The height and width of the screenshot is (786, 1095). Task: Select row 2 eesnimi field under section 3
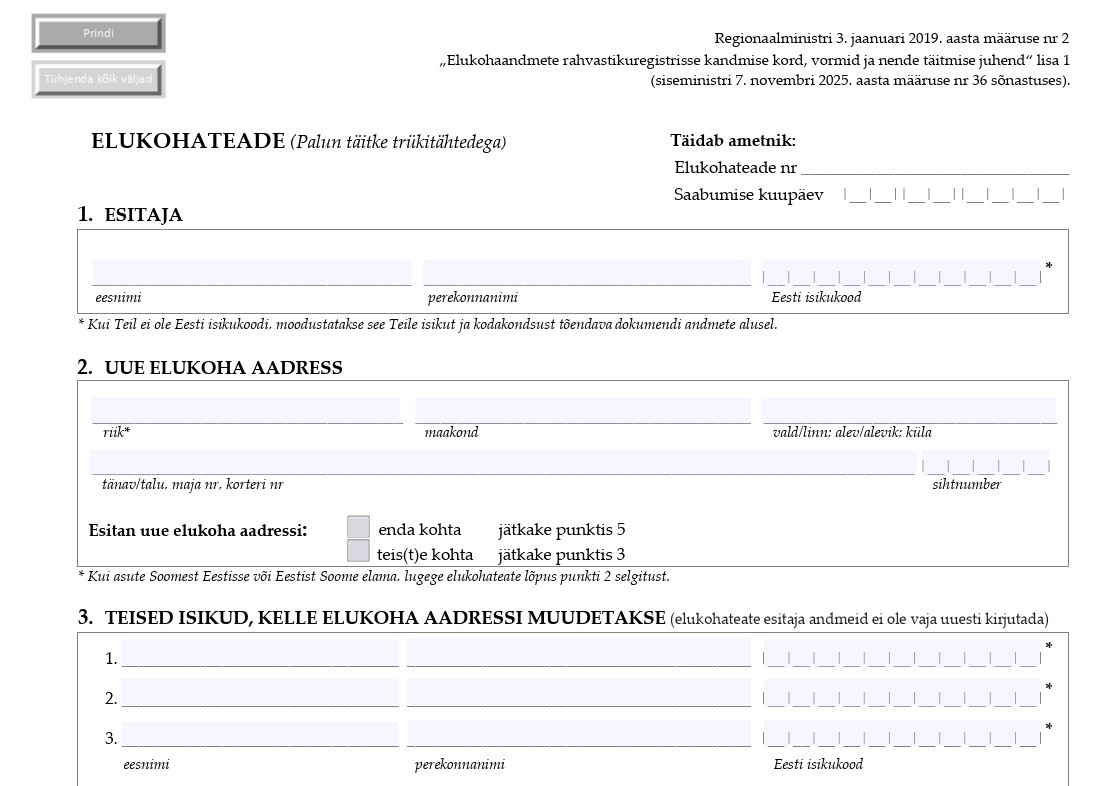point(260,693)
